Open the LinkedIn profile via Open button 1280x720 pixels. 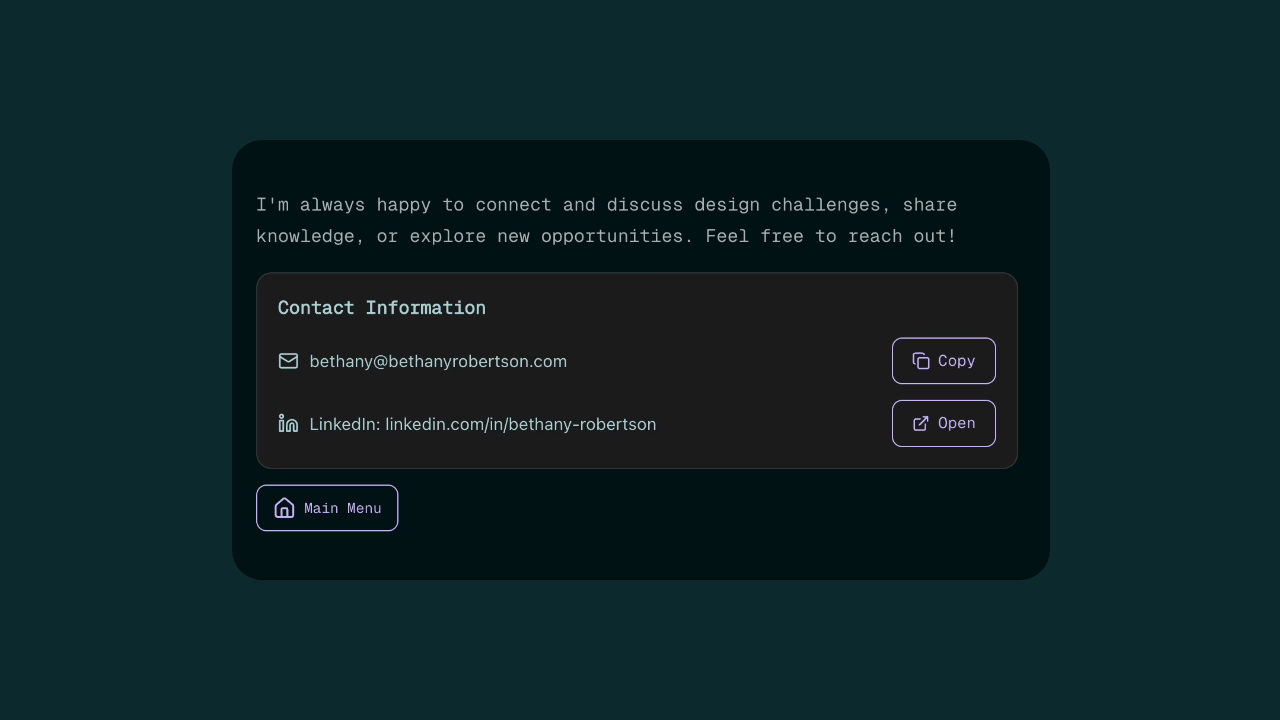(x=944, y=424)
